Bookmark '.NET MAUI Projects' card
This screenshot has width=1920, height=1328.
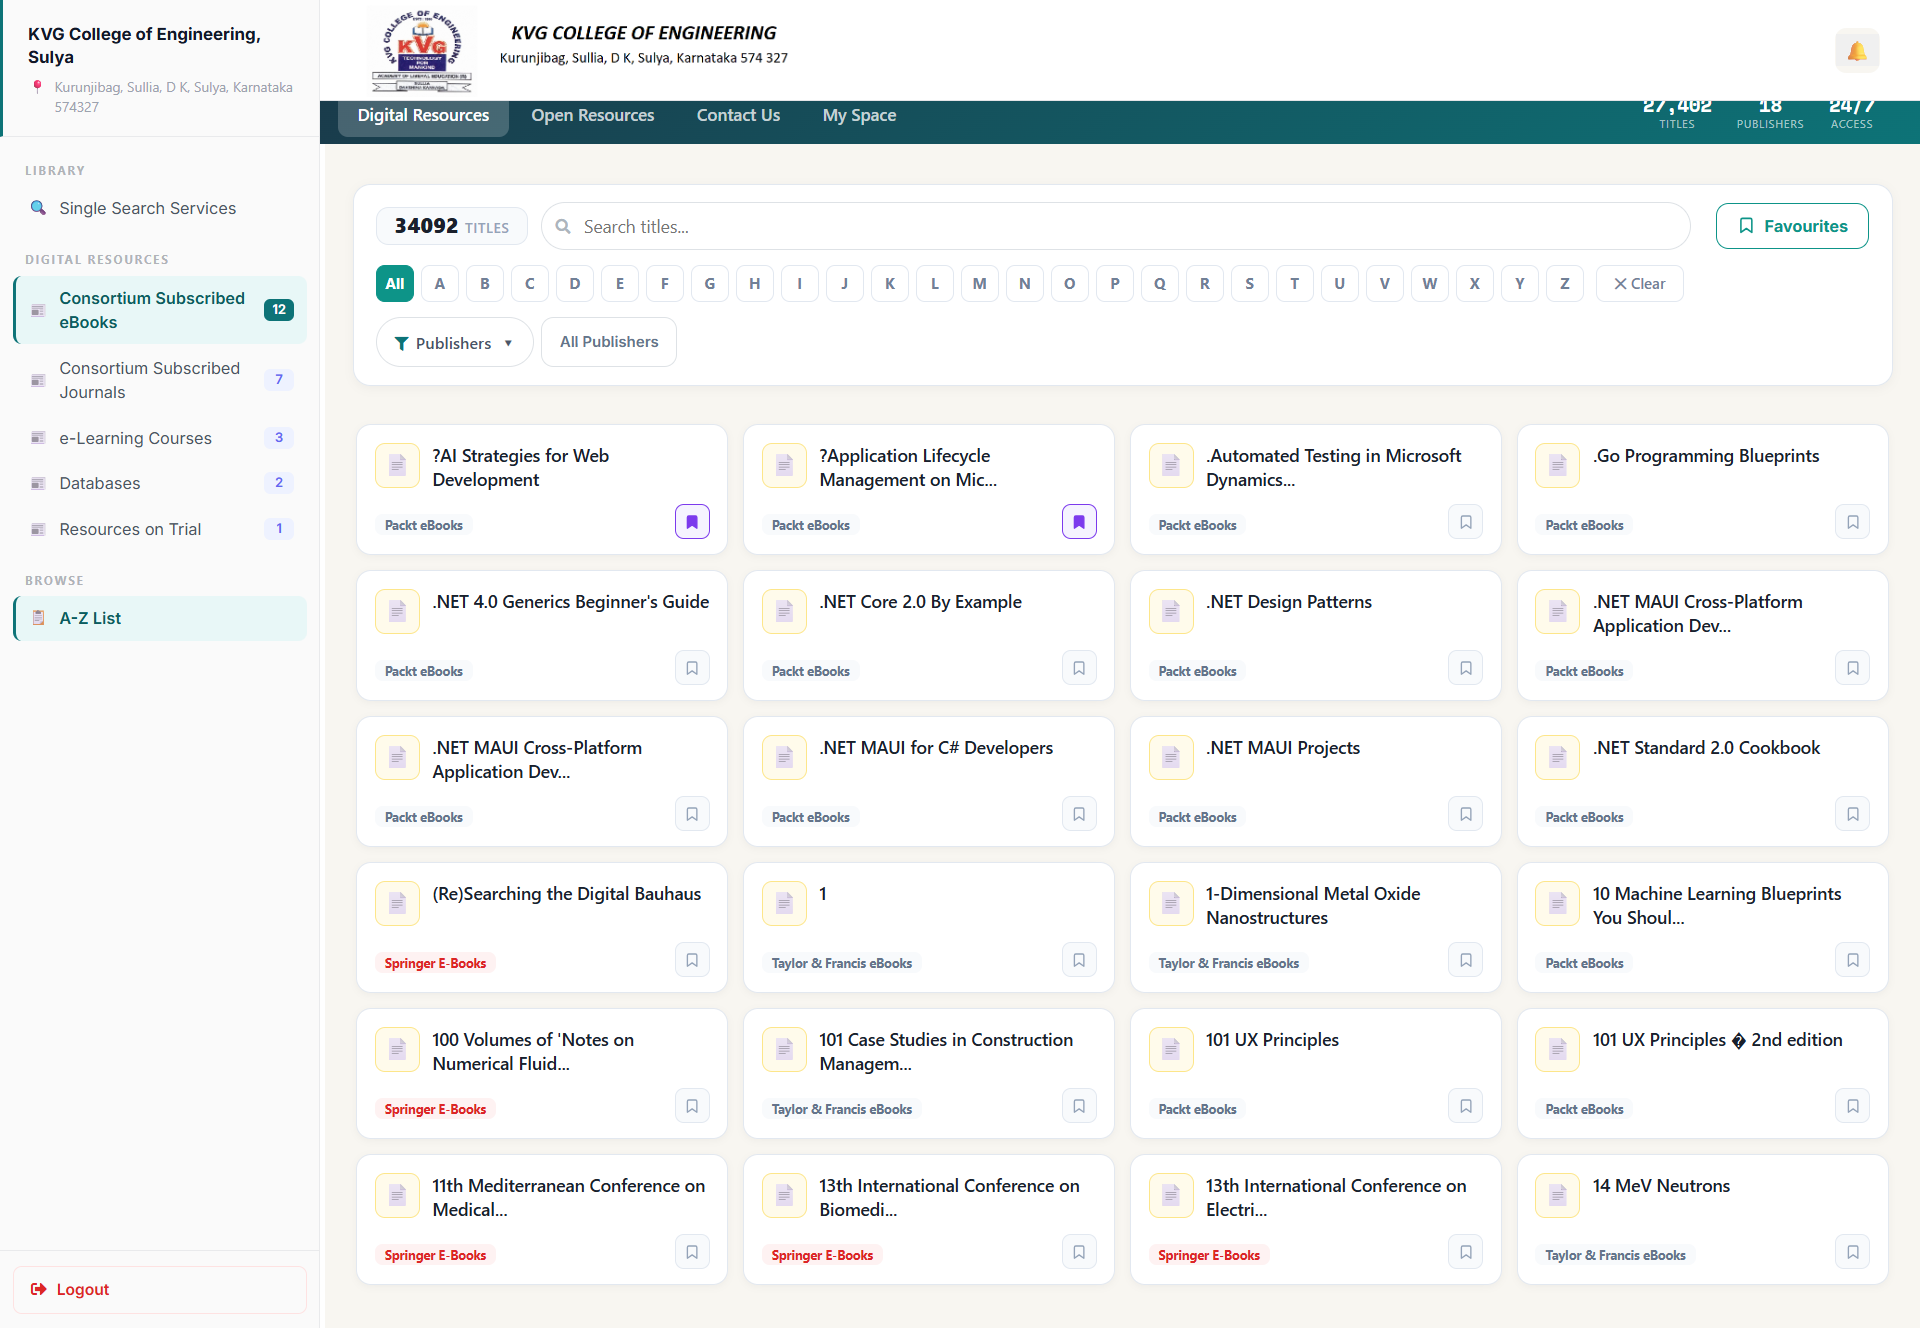coord(1466,814)
